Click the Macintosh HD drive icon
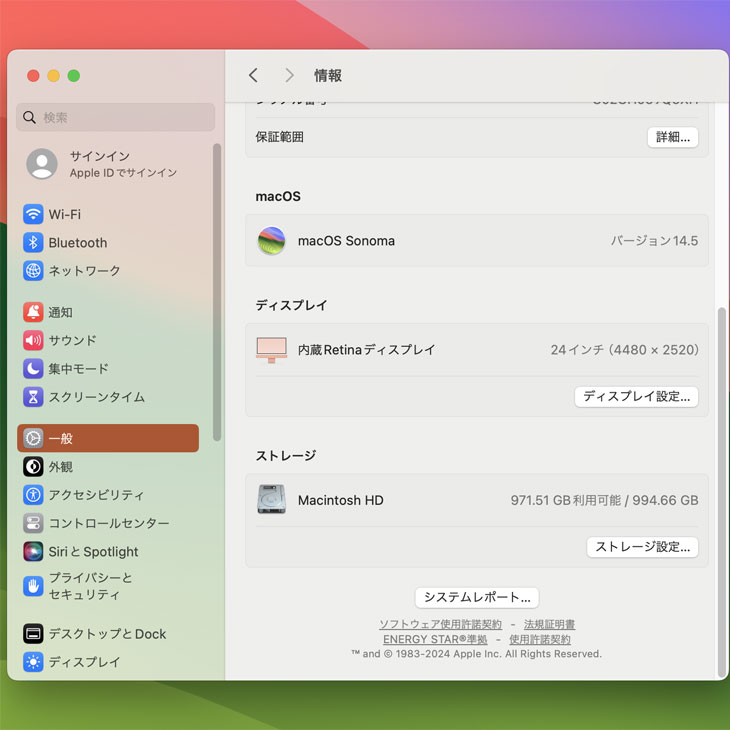The width and height of the screenshot is (730, 730). pos(271,500)
